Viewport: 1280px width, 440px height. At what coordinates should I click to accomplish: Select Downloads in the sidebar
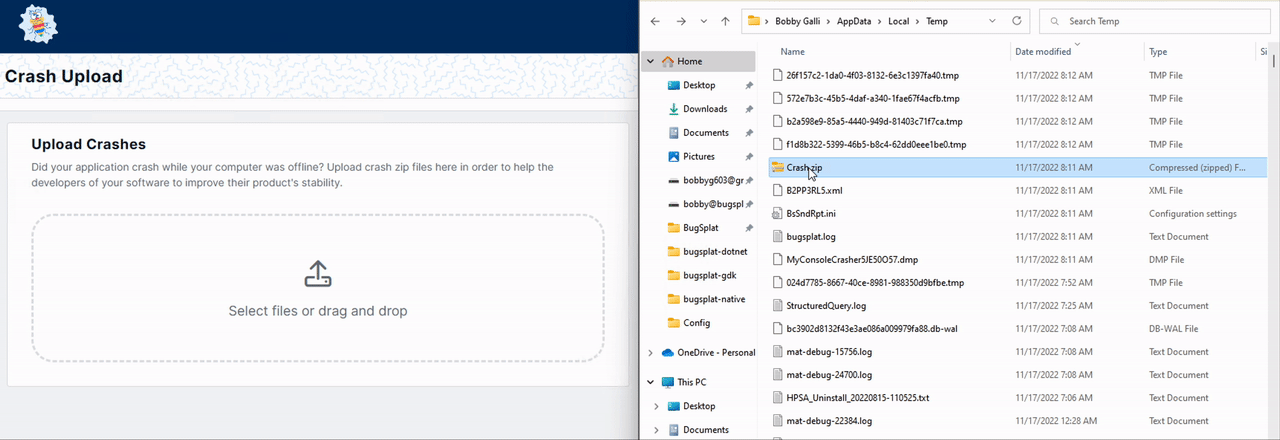(x=704, y=109)
